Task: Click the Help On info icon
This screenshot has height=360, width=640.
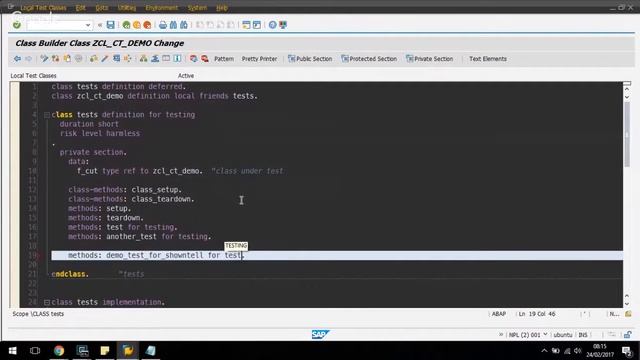Action: click(x=178, y=59)
